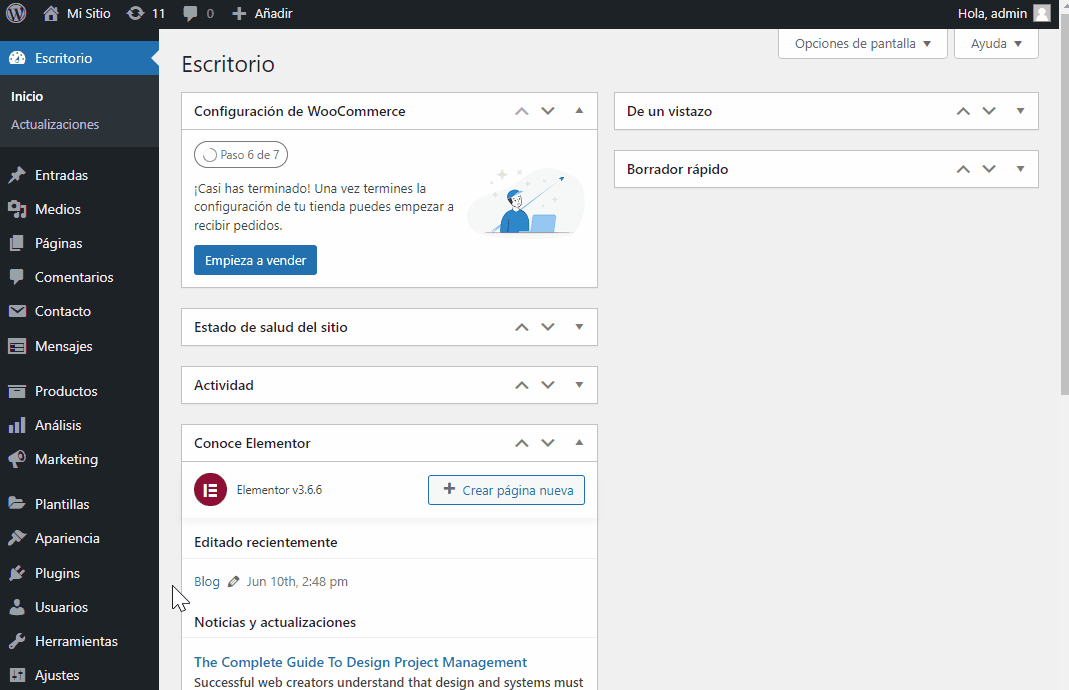Screen dimensions: 1069x690
Task: Click the Empieza a vender button
Action: coord(256,260)
